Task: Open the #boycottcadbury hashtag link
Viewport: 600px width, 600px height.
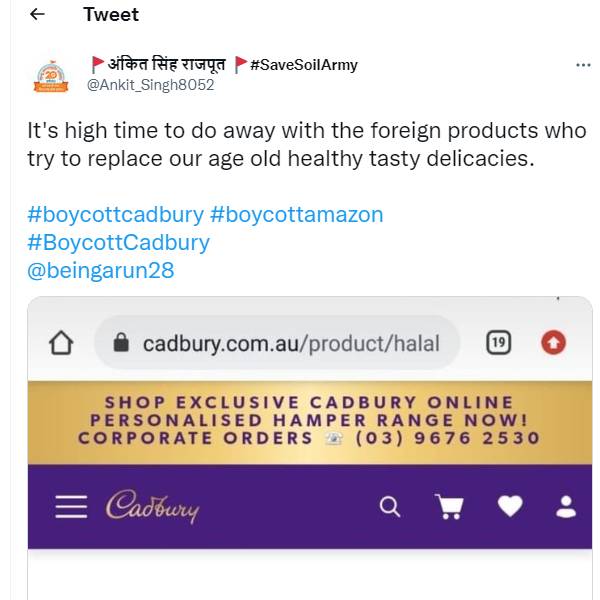Action: (x=116, y=214)
